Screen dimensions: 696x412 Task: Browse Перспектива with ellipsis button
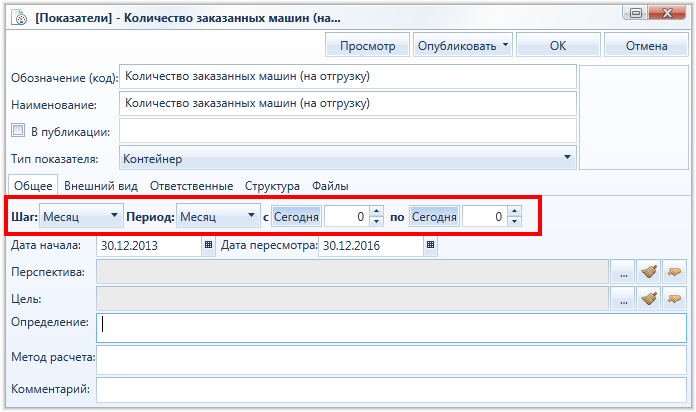623,272
